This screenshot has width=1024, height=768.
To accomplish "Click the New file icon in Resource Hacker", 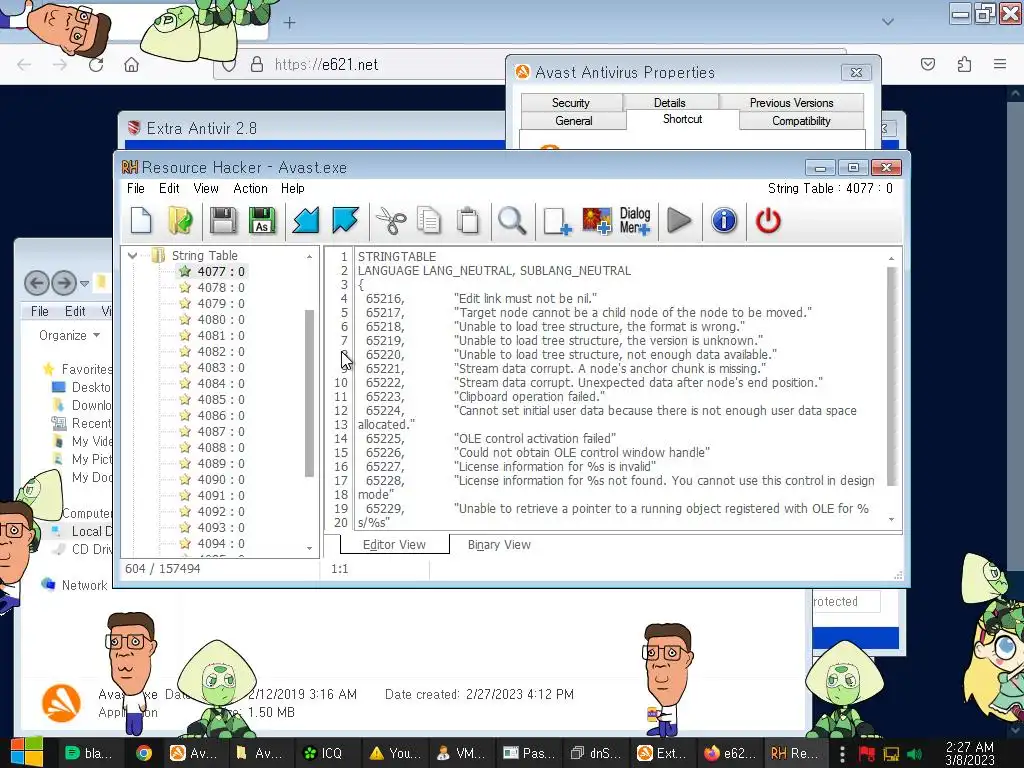I will 141,221.
